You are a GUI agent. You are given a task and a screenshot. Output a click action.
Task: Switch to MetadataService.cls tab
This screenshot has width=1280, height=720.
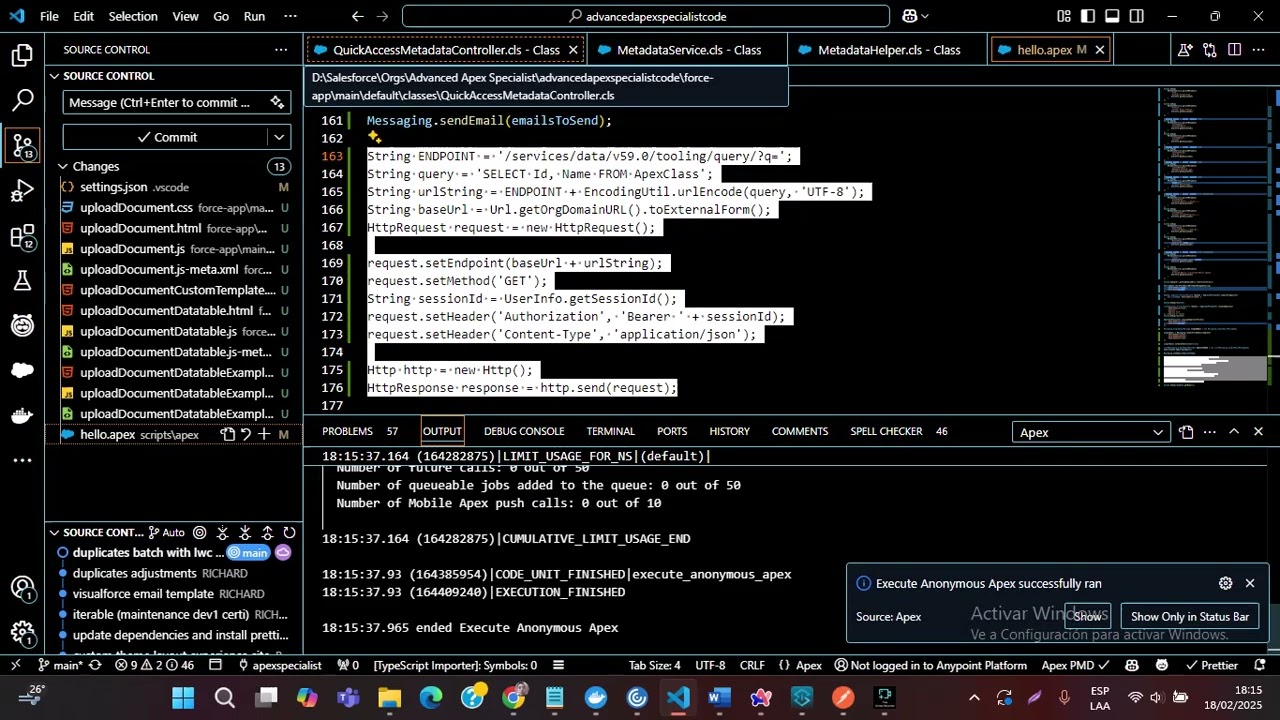[688, 50]
